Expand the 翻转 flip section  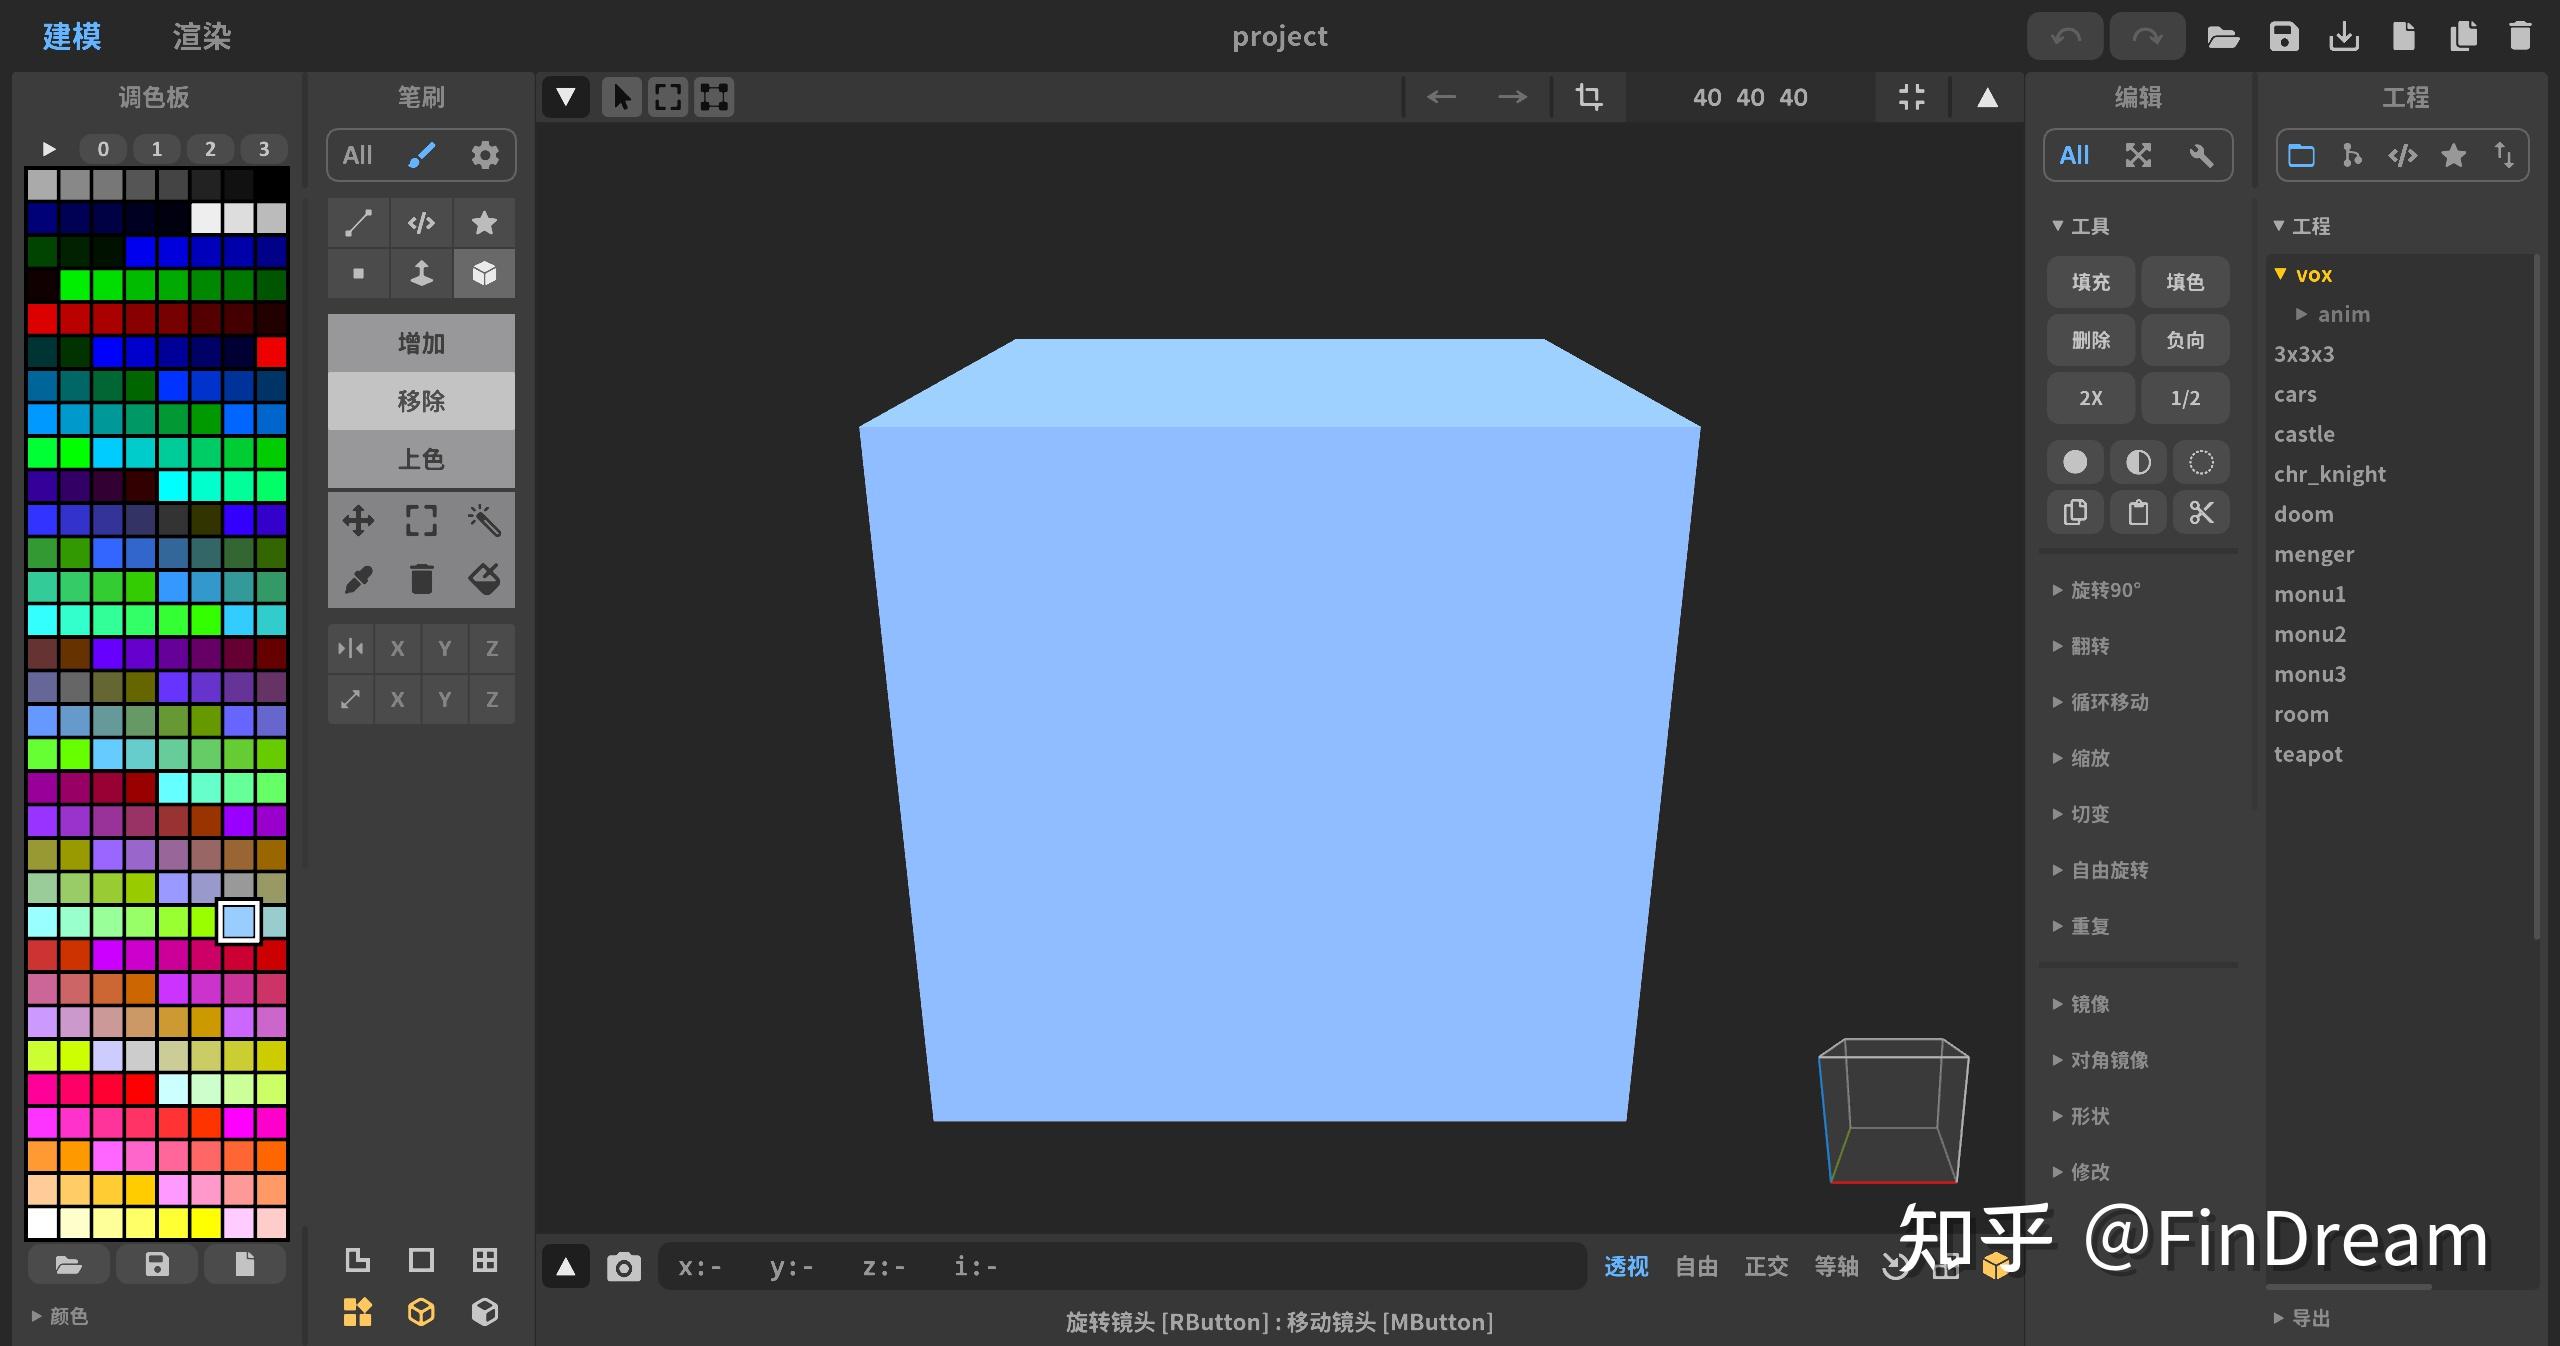click(2081, 646)
